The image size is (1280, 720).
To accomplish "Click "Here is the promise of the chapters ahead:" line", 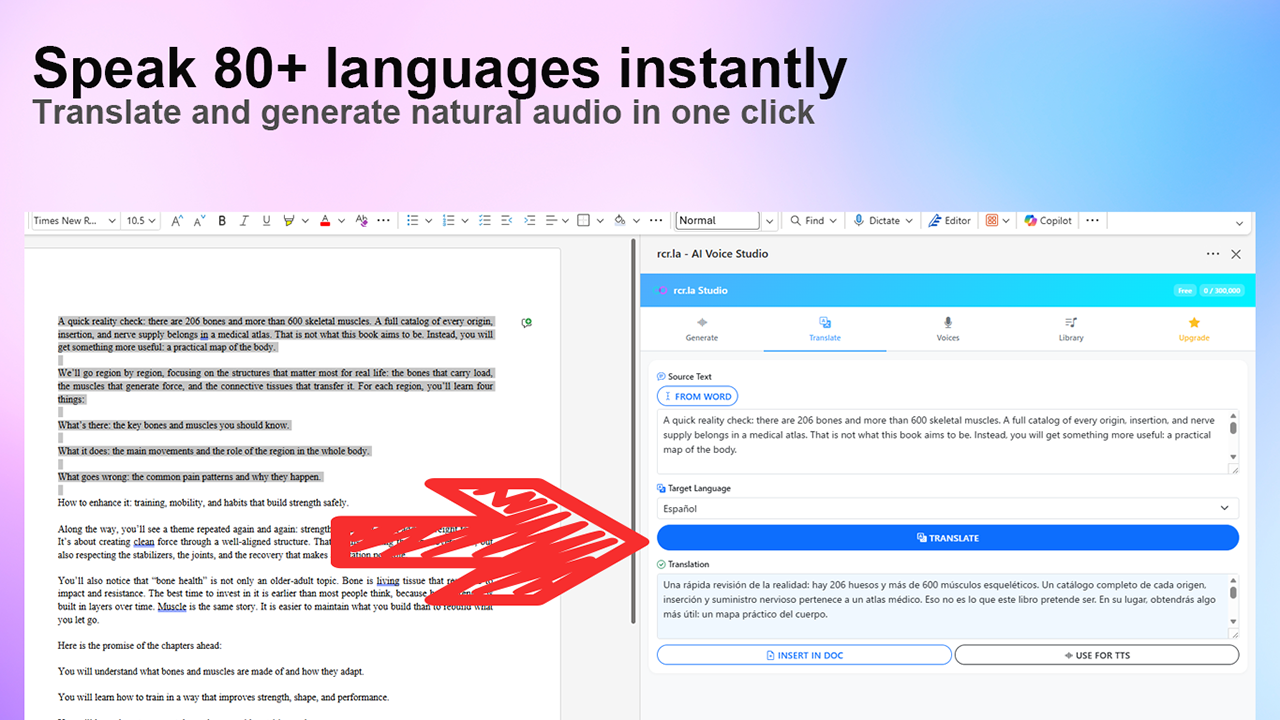I will click(x=140, y=646).
